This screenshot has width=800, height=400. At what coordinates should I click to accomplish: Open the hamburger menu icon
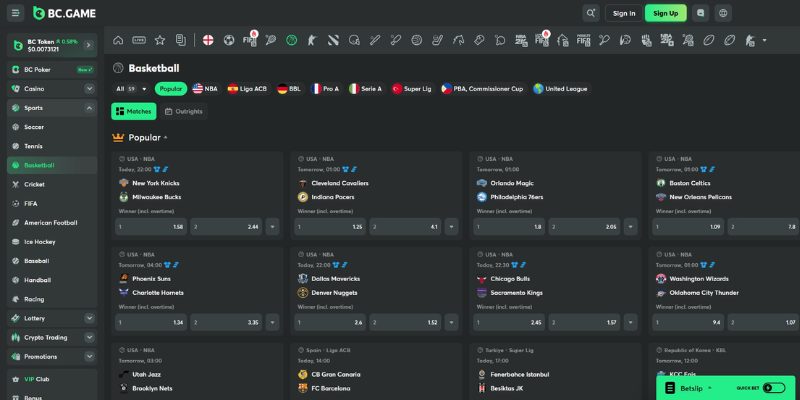(x=15, y=13)
